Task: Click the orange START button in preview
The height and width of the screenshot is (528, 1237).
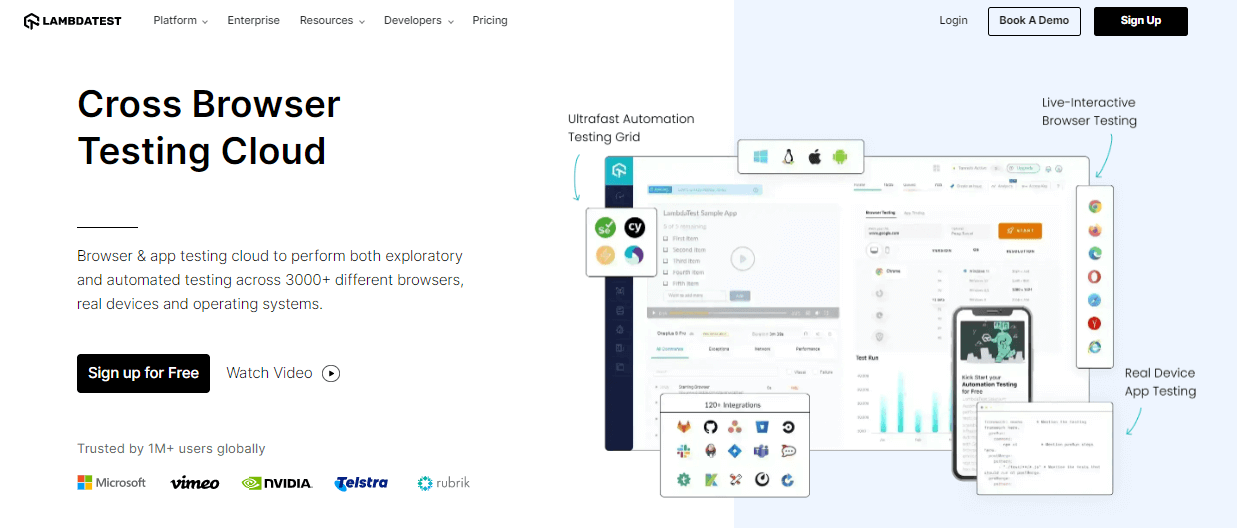Action: click(x=1020, y=231)
